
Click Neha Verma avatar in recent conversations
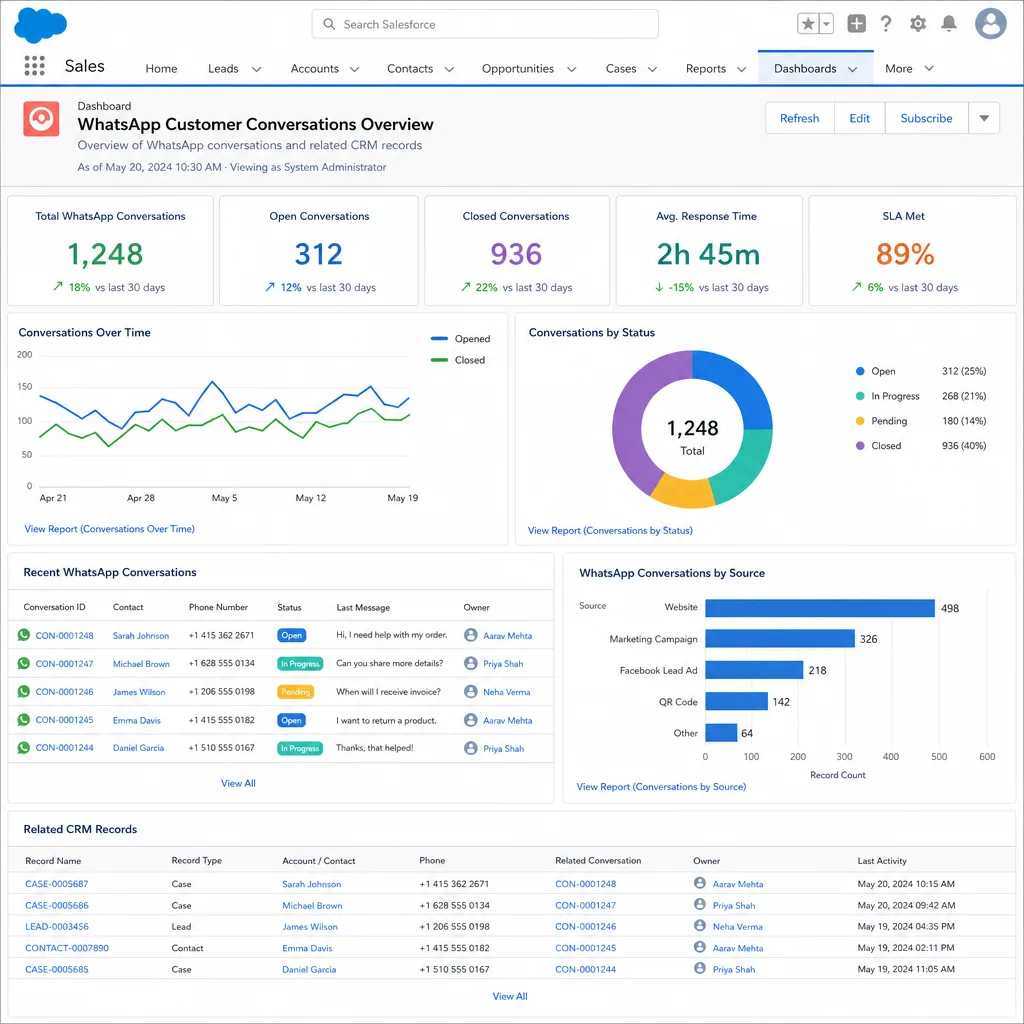pyautogui.click(x=470, y=691)
